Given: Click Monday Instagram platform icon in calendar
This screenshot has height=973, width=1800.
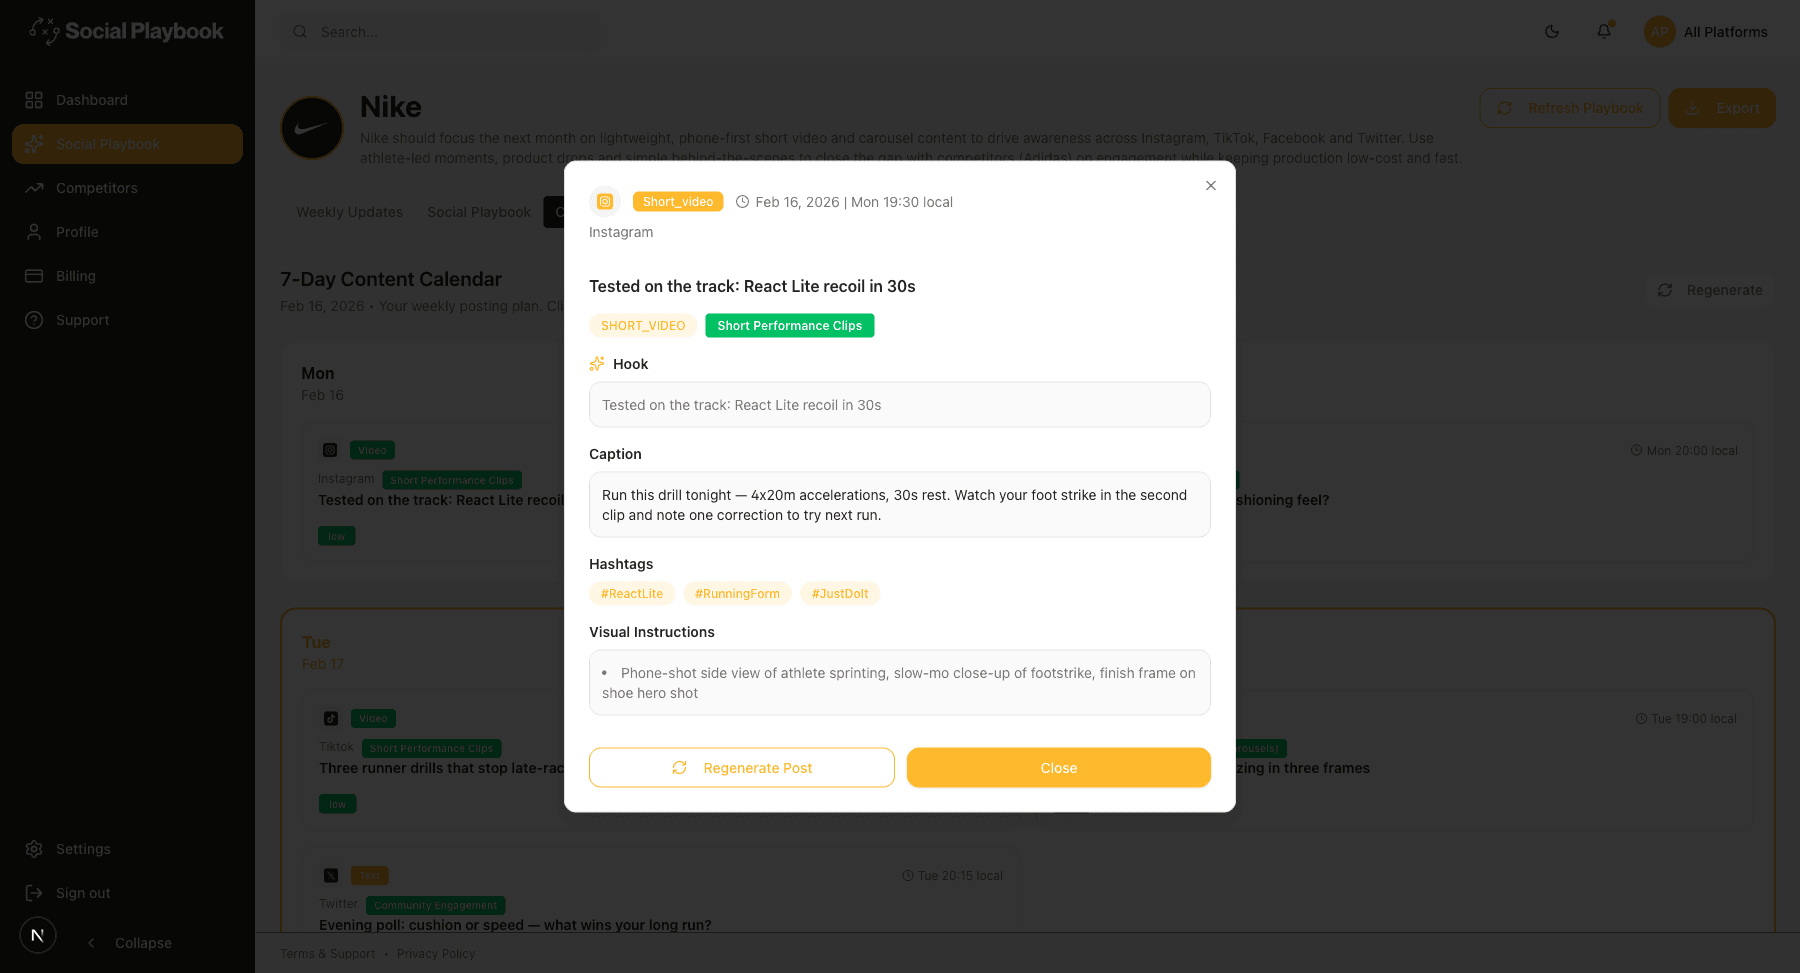Looking at the screenshot, I should point(330,450).
